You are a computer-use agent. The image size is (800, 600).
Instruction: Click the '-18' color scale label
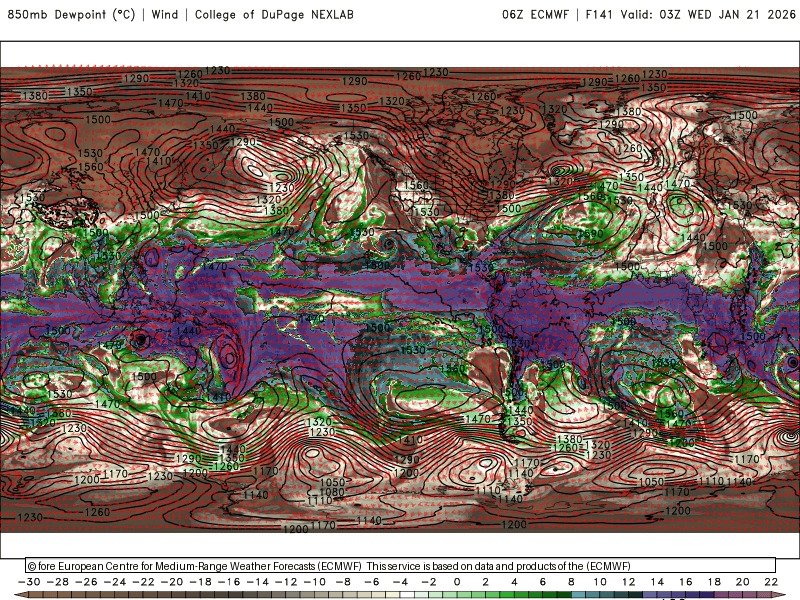click(x=201, y=582)
